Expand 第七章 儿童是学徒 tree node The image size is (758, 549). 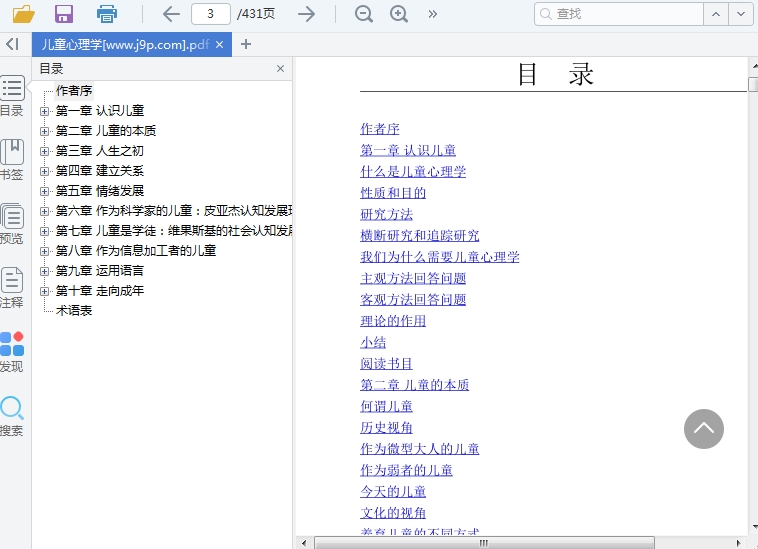click(44, 231)
